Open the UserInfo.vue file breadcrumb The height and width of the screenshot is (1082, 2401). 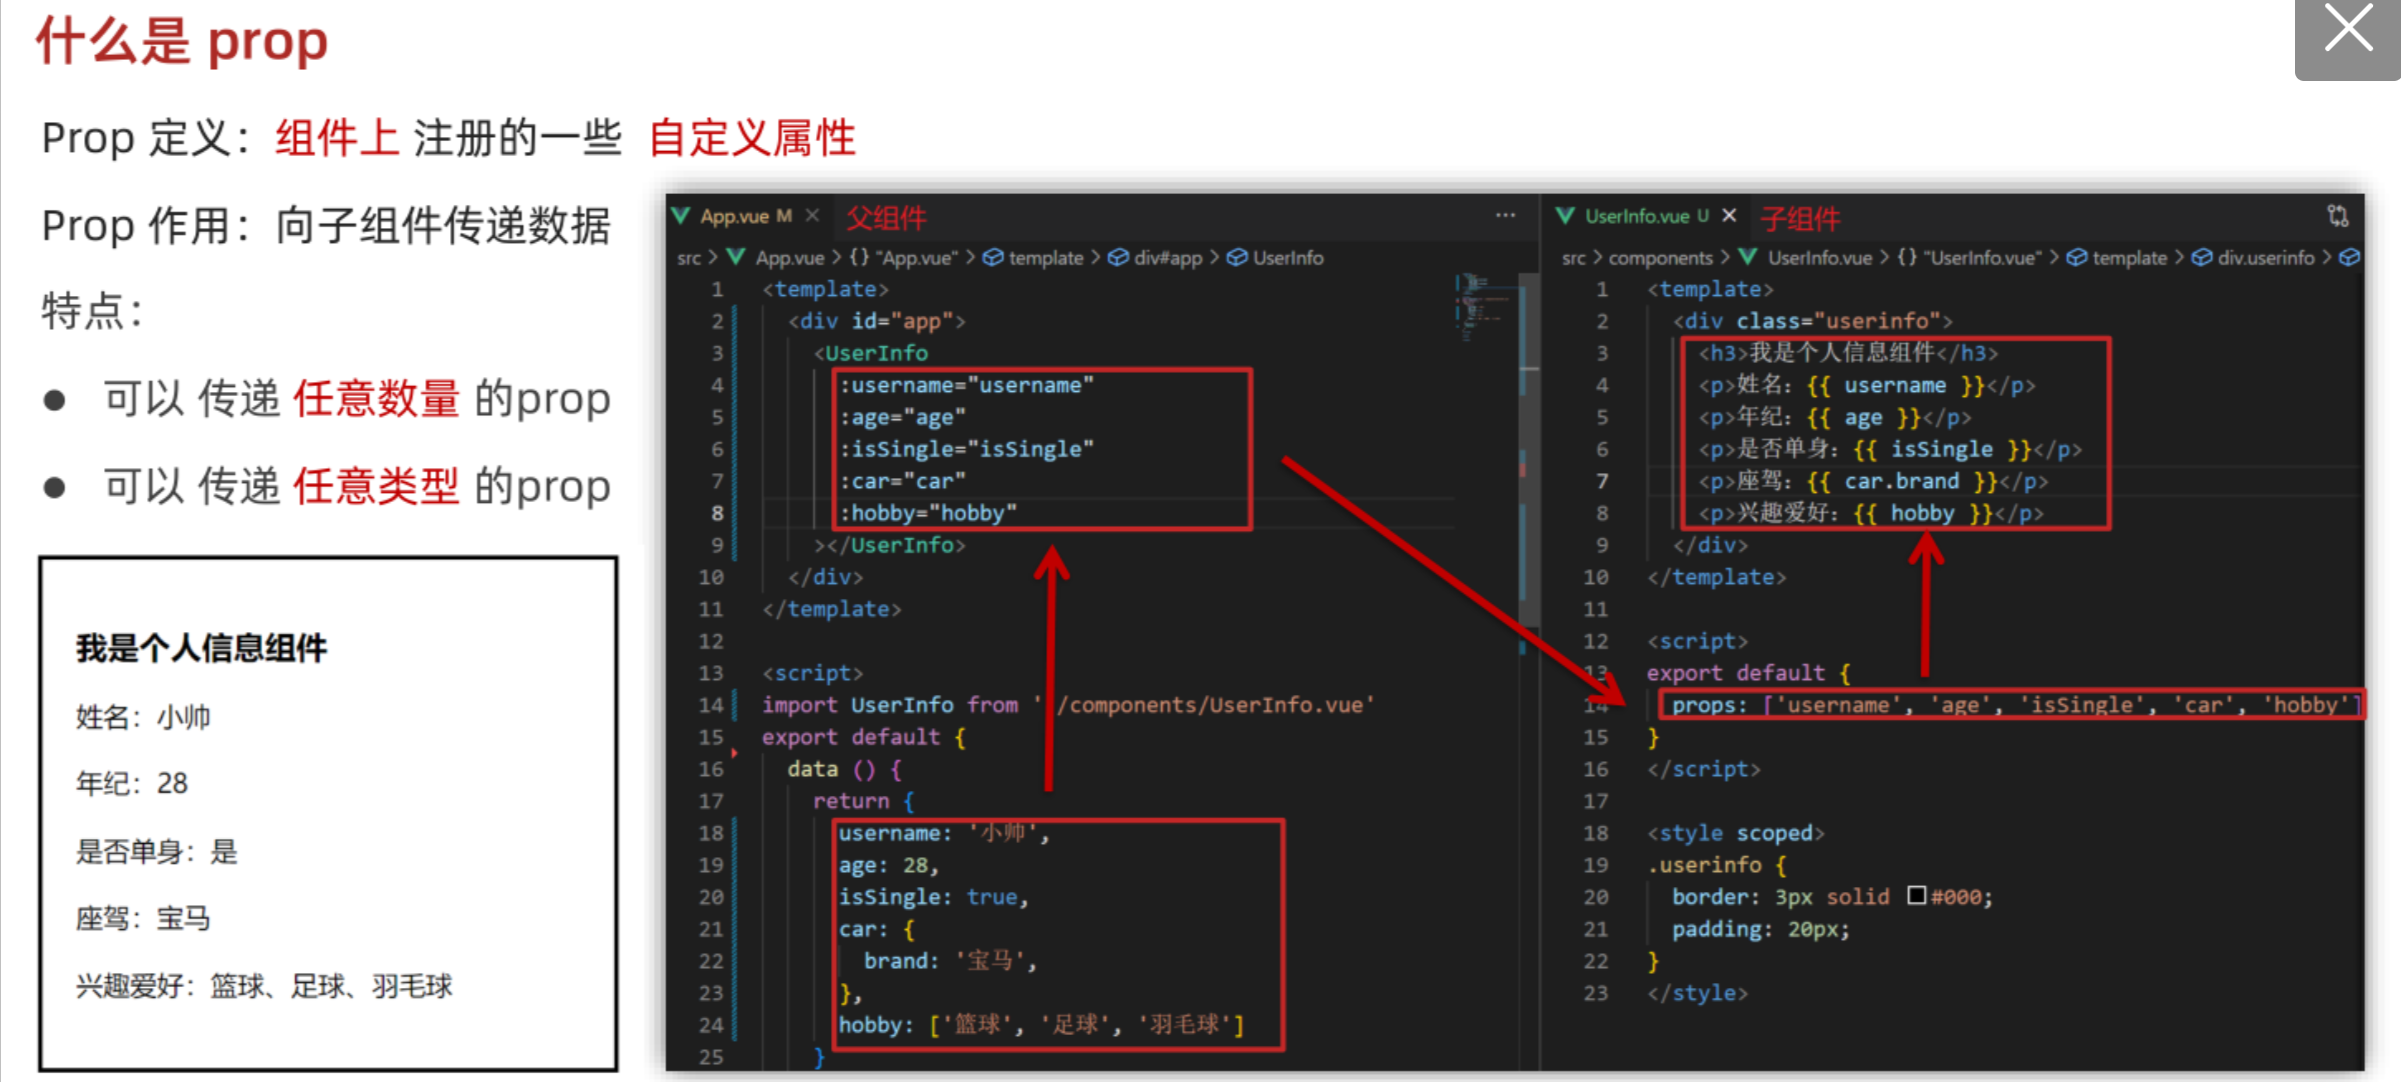(x=1819, y=258)
